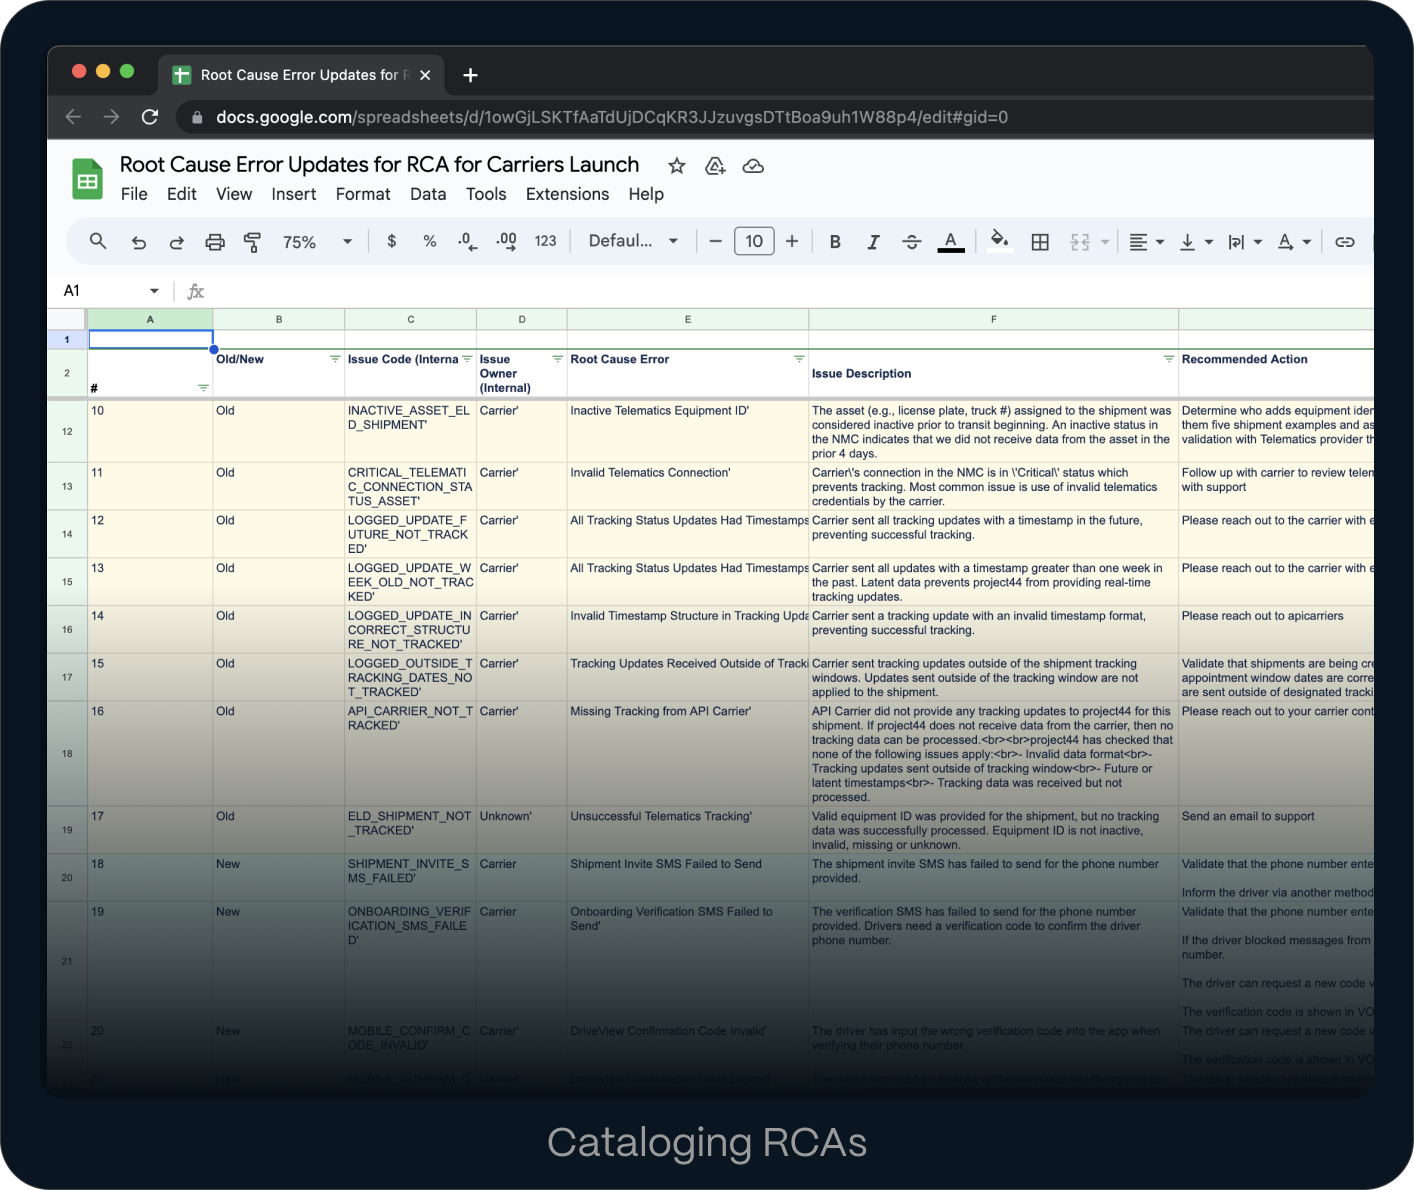Star this spreadsheet document
1414x1190 pixels.
click(677, 166)
